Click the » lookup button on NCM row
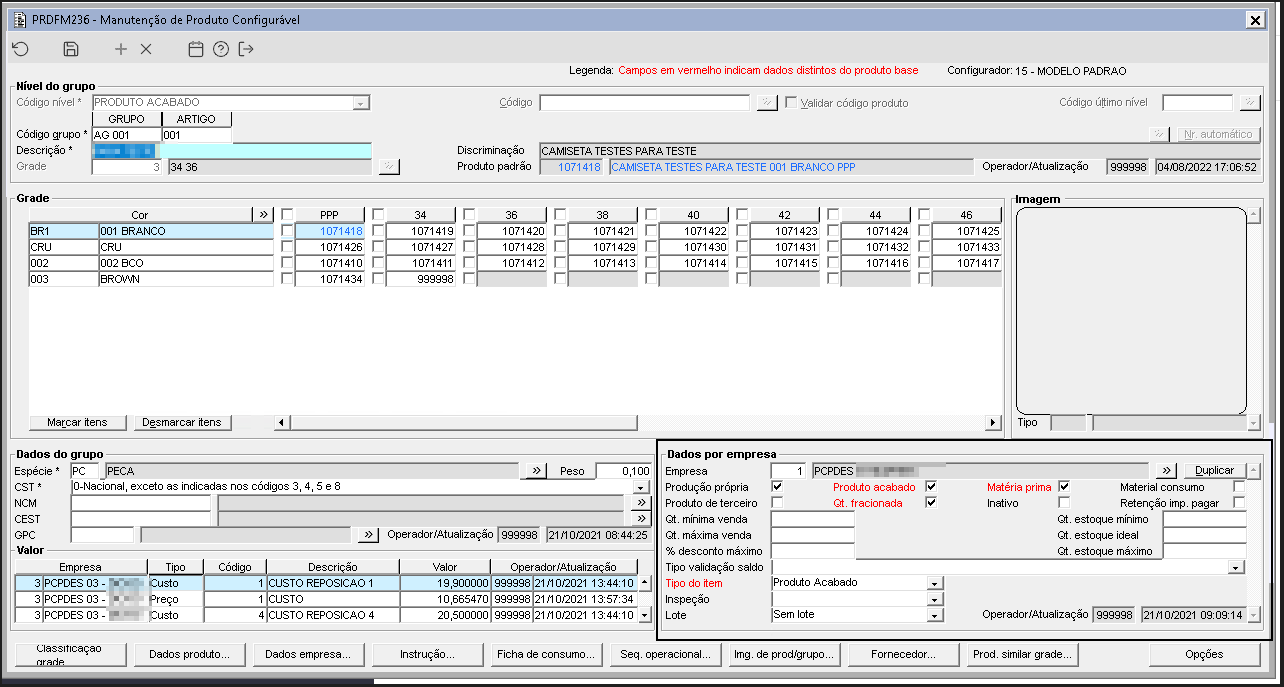Screen dimensions: 1284x687 pyautogui.click(x=641, y=503)
